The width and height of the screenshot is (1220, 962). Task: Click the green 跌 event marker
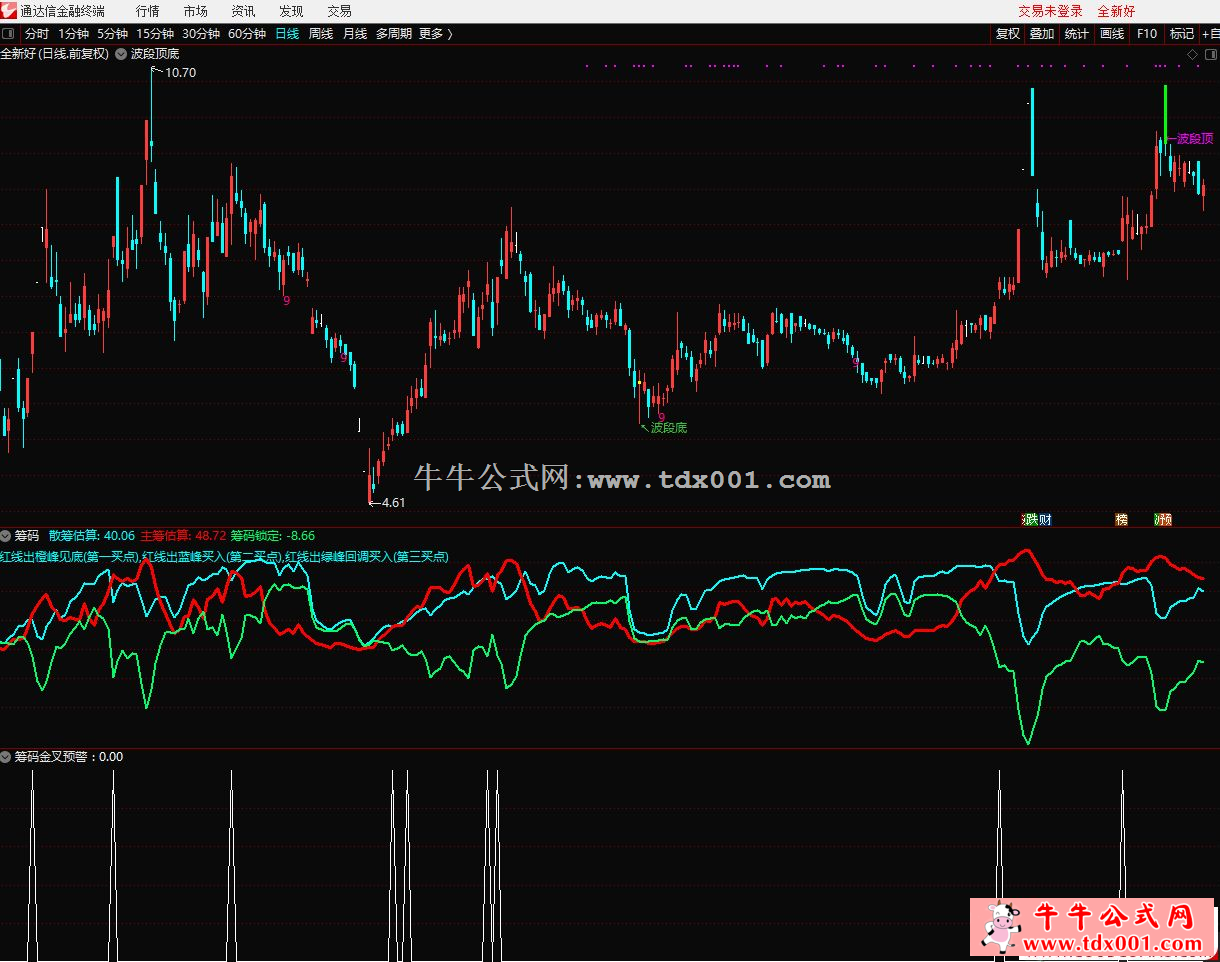coord(1032,520)
